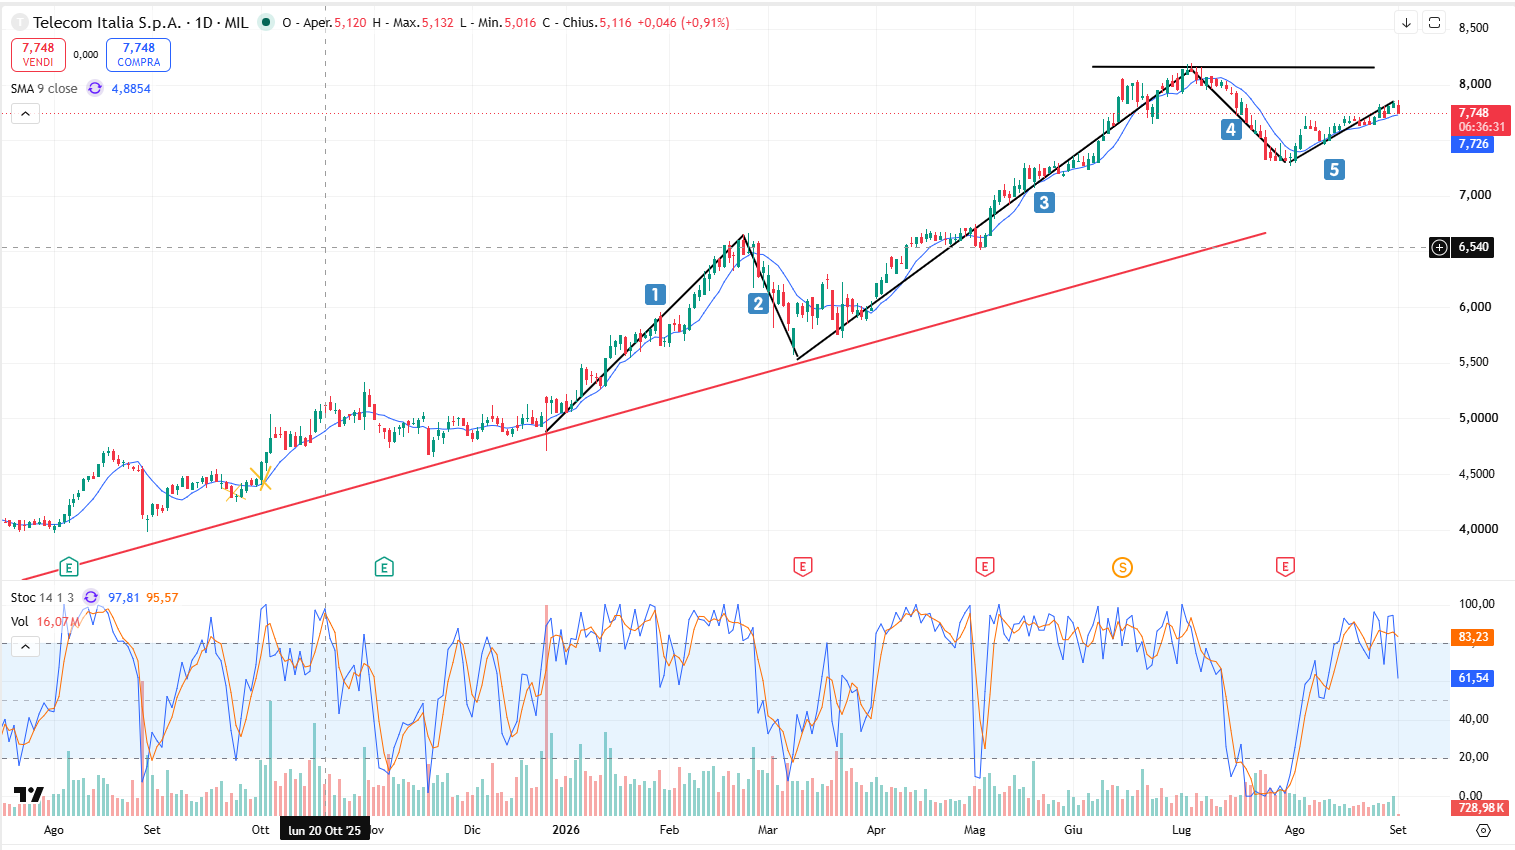Click the Telecom Italia S.p.A. symbol title

[107, 22]
